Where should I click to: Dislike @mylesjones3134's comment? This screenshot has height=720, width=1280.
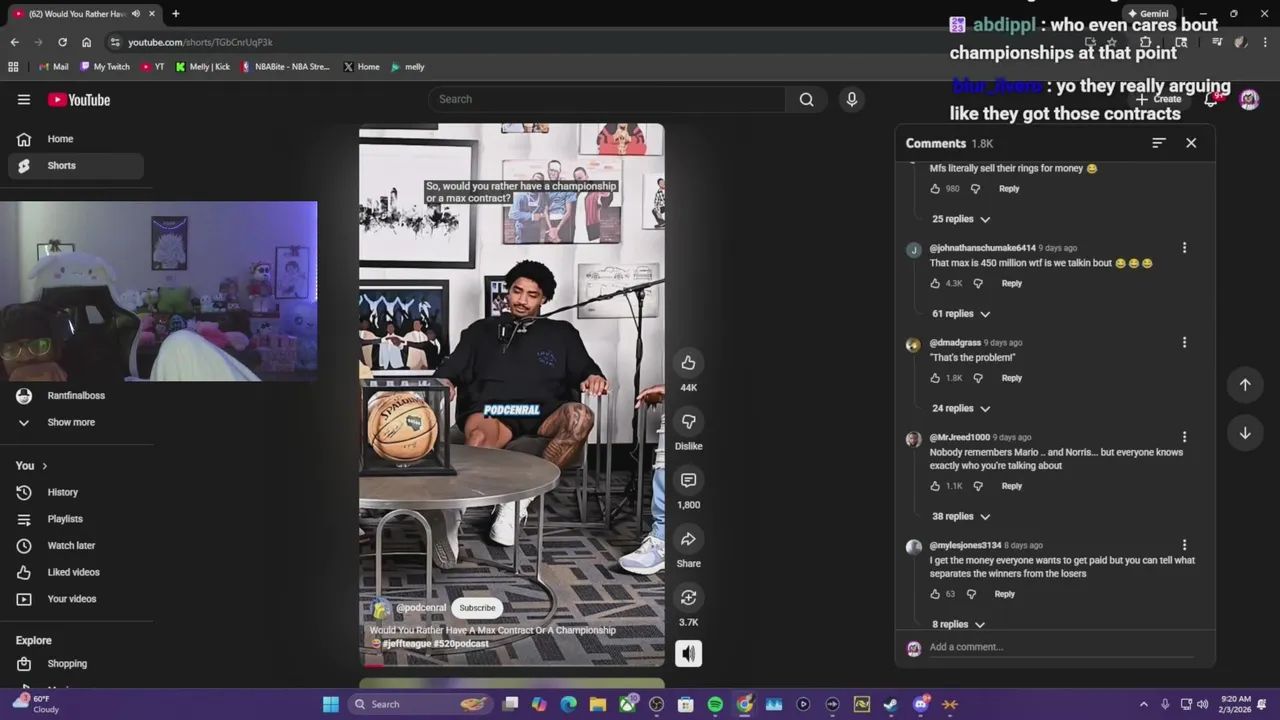tap(971, 594)
